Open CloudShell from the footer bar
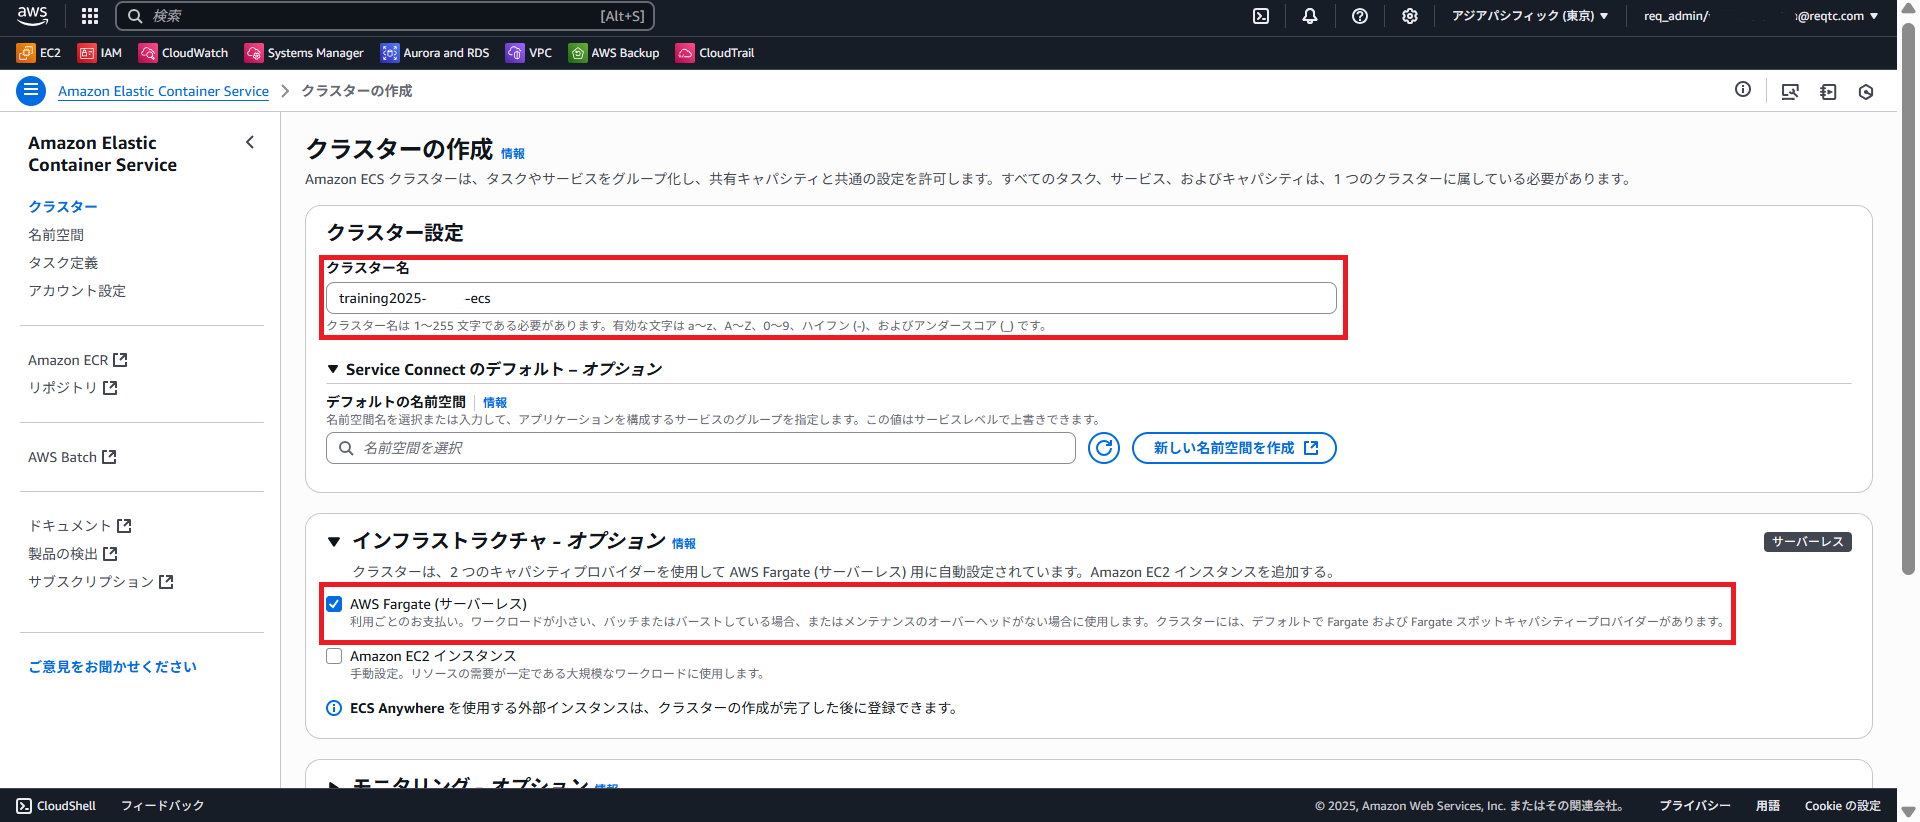 [x=56, y=806]
